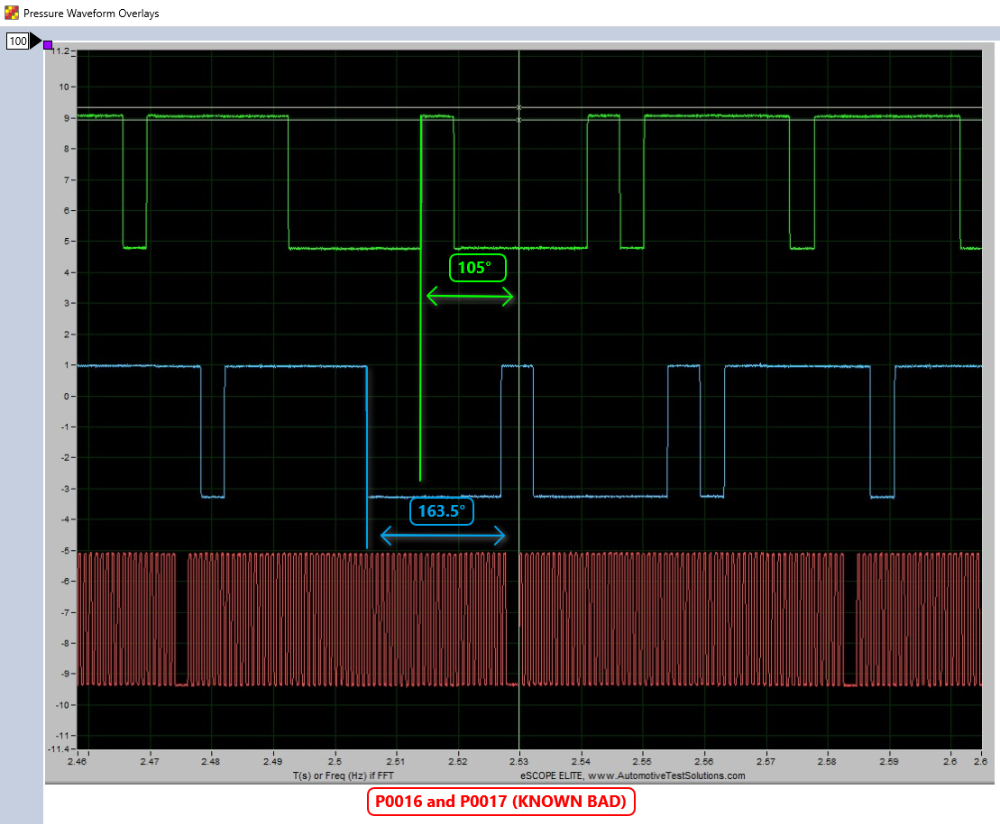Select the black playback triangle beside 100

tap(31, 41)
